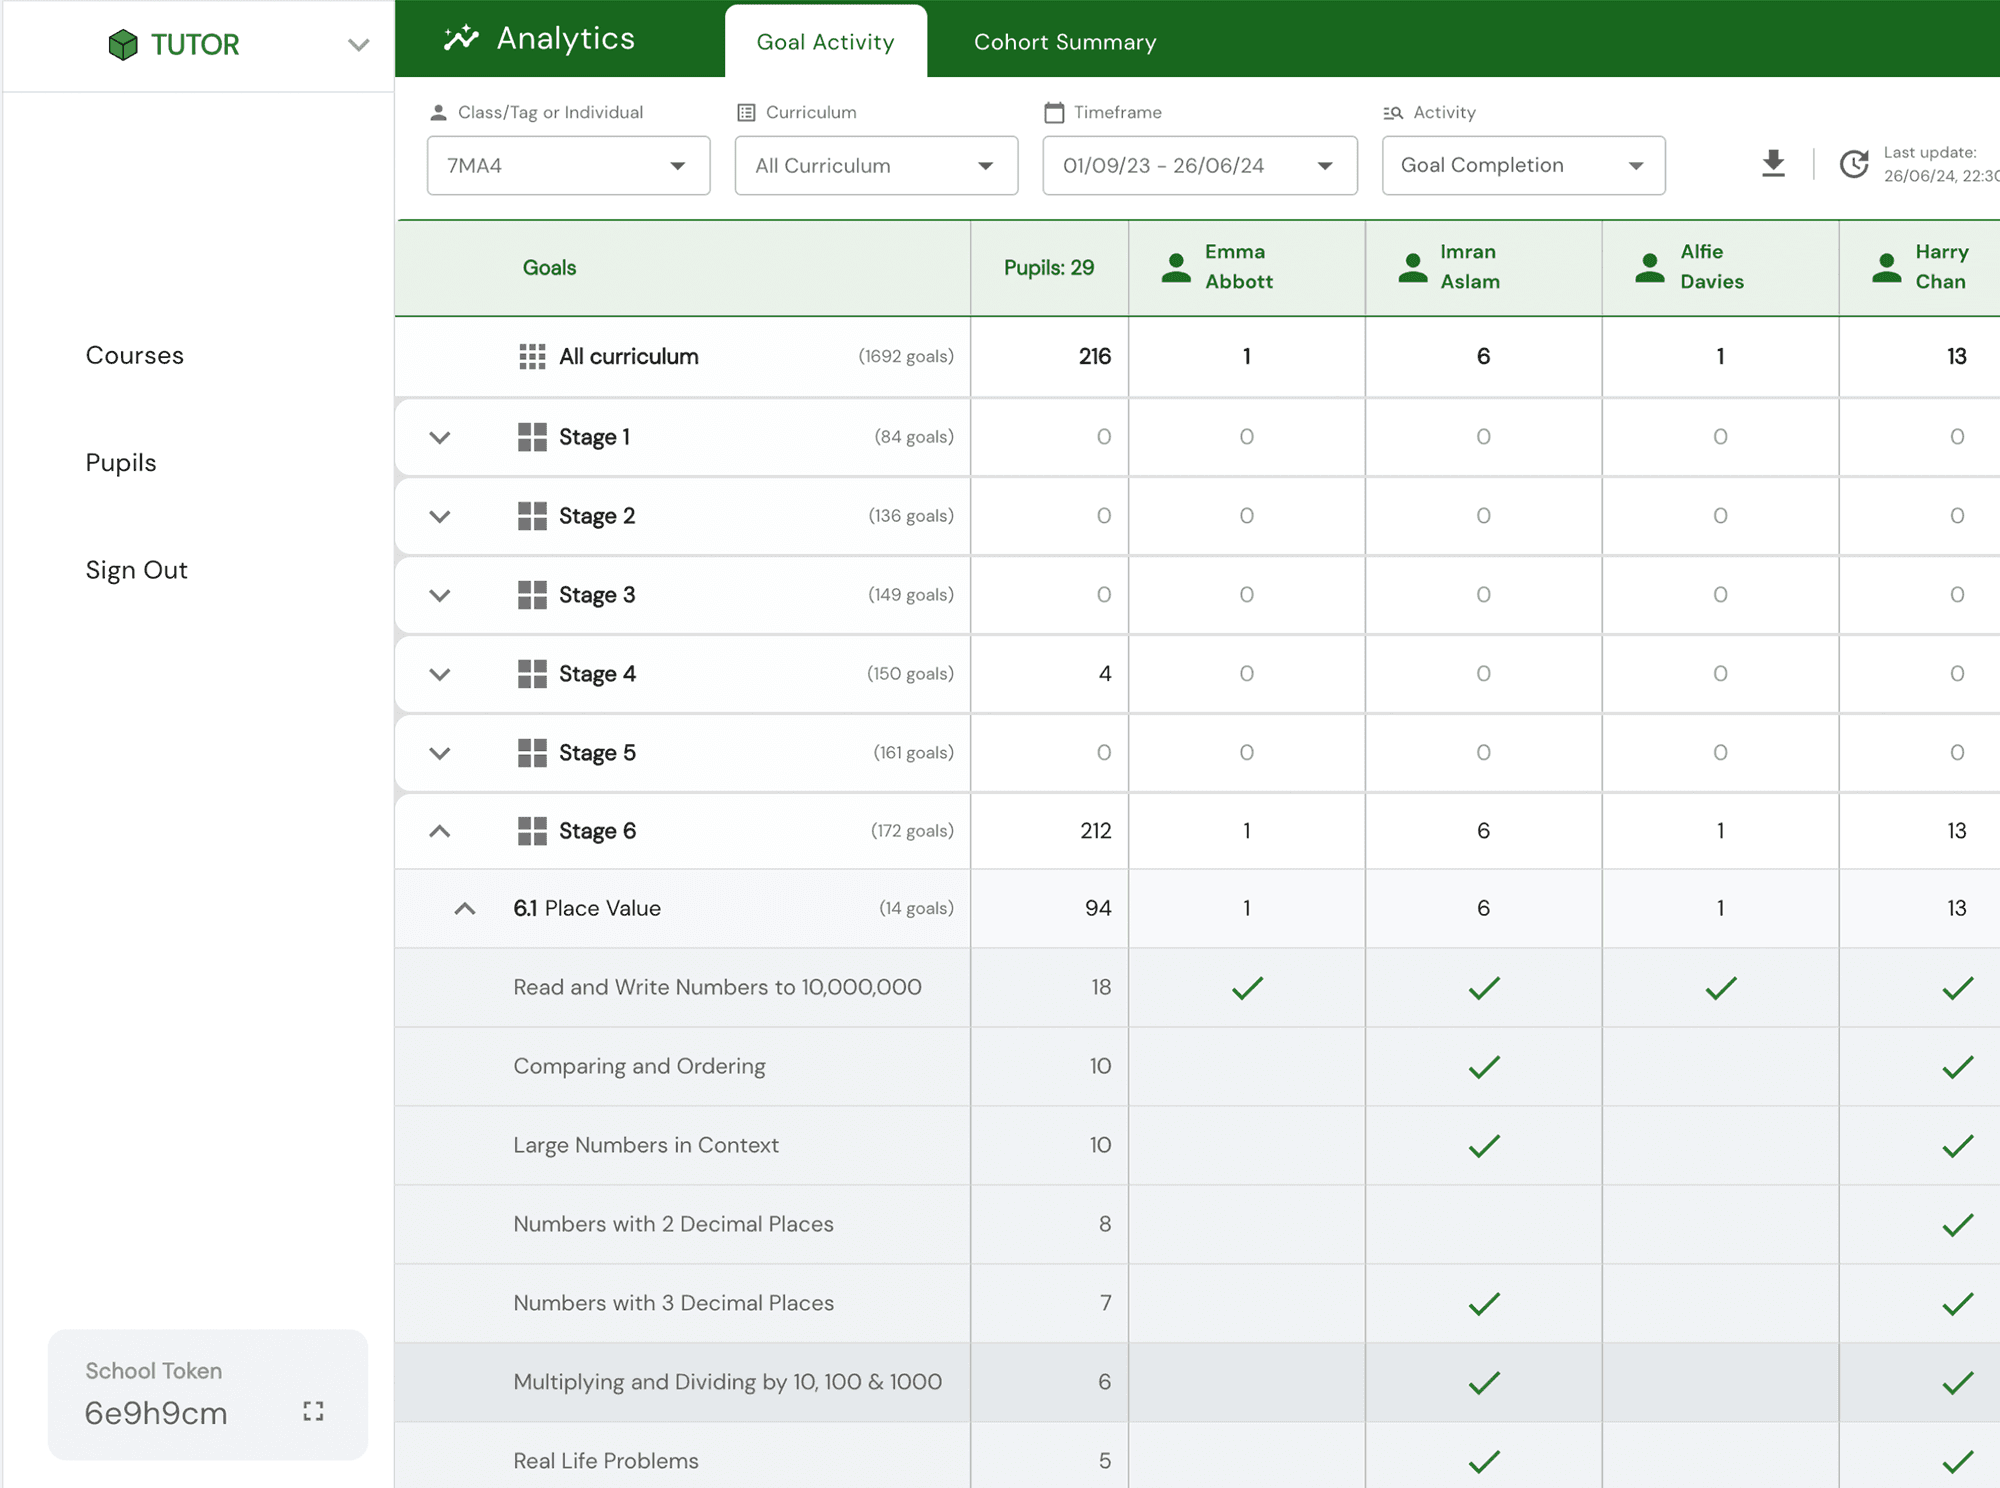This screenshot has height=1488, width=2000.
Task: Click Imran Aslam's Comparing and Ordering checkmark
Action: coord(1484,1067)
